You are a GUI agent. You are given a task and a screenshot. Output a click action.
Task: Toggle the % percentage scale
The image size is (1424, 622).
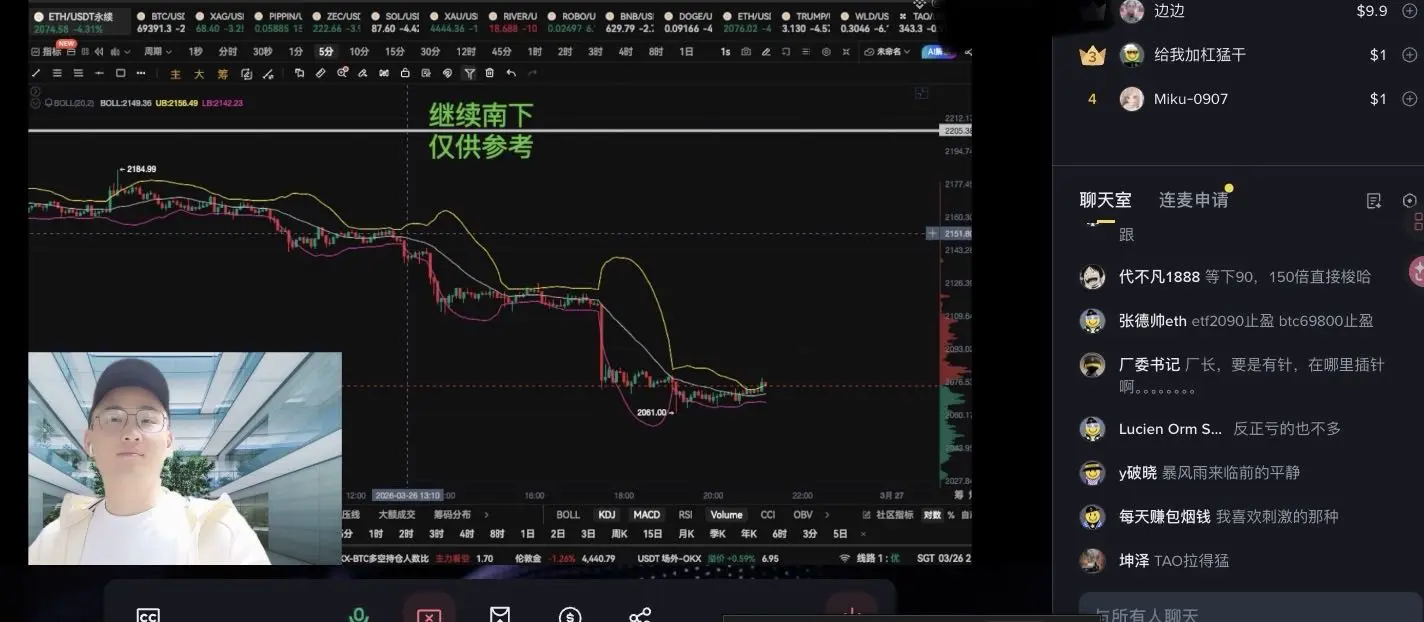pyautogui.click(x=951, y=515)
